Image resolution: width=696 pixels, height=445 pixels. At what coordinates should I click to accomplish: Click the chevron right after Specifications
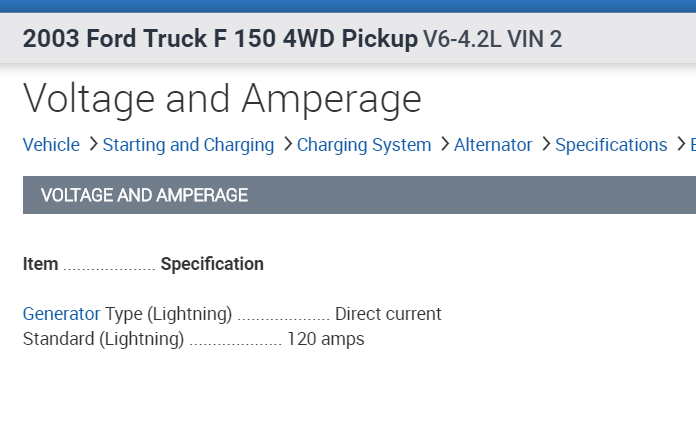pos(681,145)
